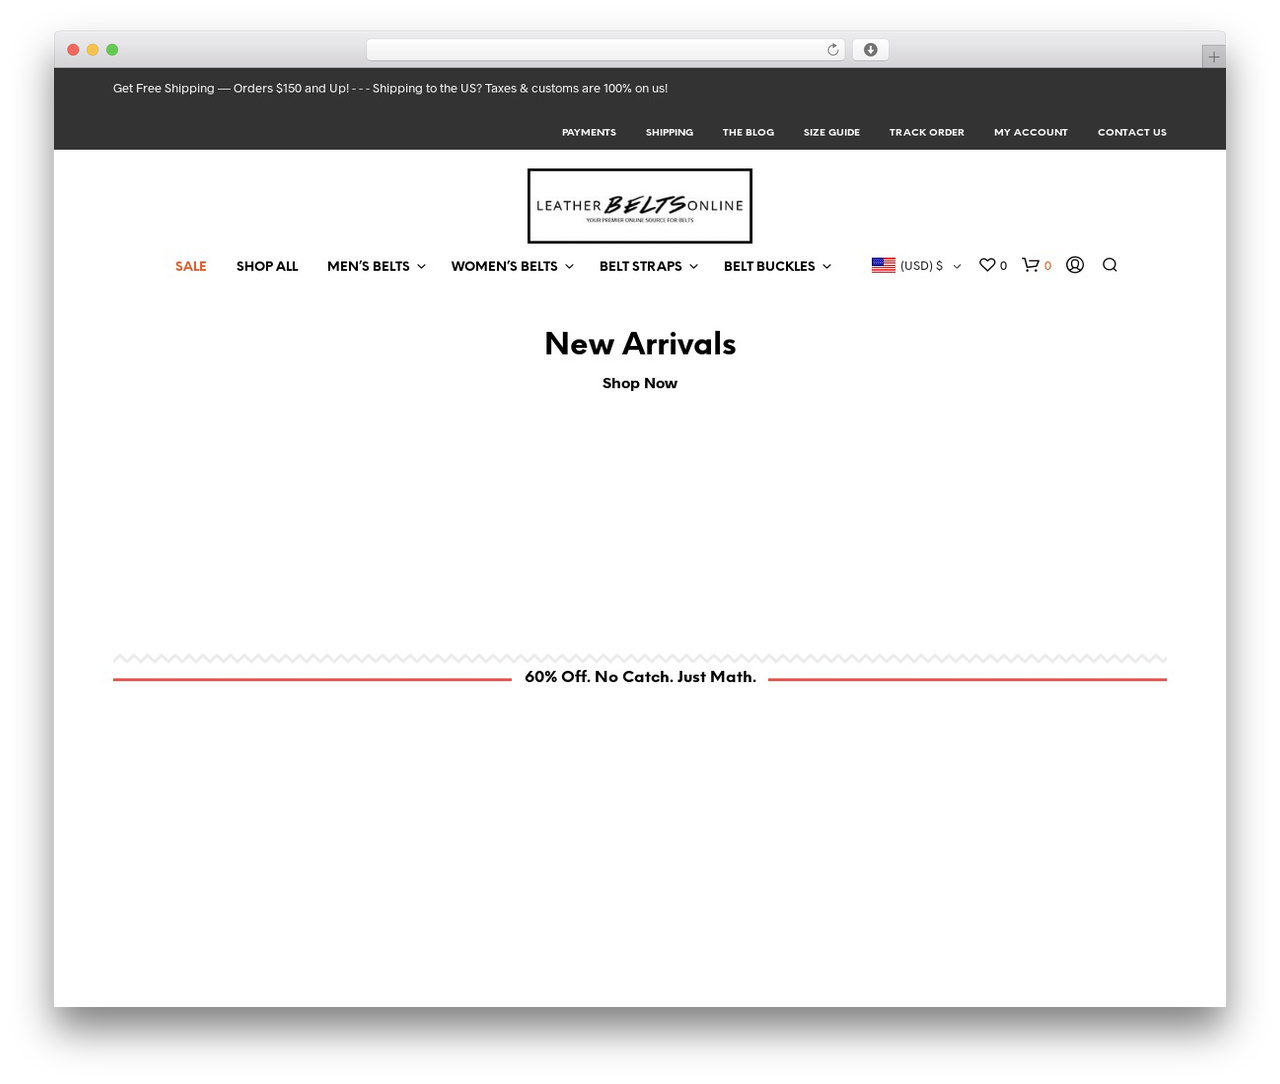Select the Belt Straps menu item
Viewport: 1280px width, 1084px height.
[x=641, y=266]
